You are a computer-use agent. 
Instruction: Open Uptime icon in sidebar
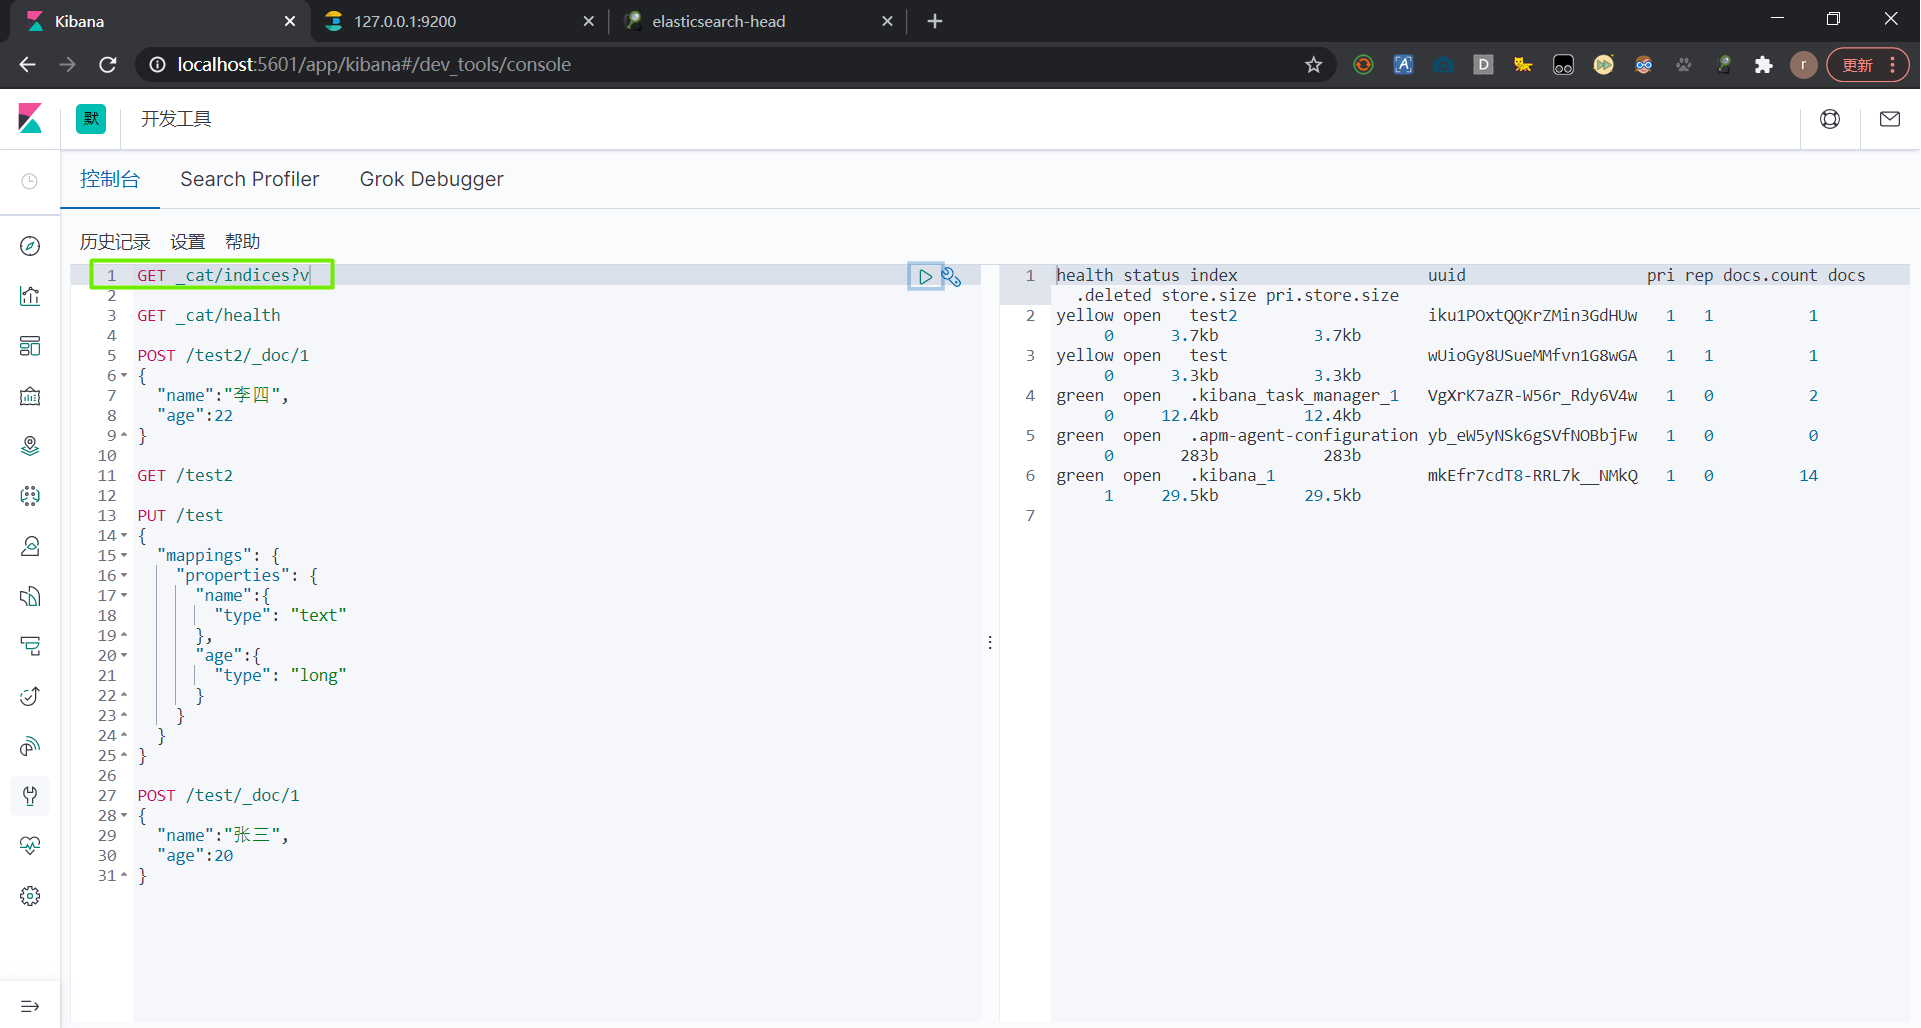tap(30, 696)
